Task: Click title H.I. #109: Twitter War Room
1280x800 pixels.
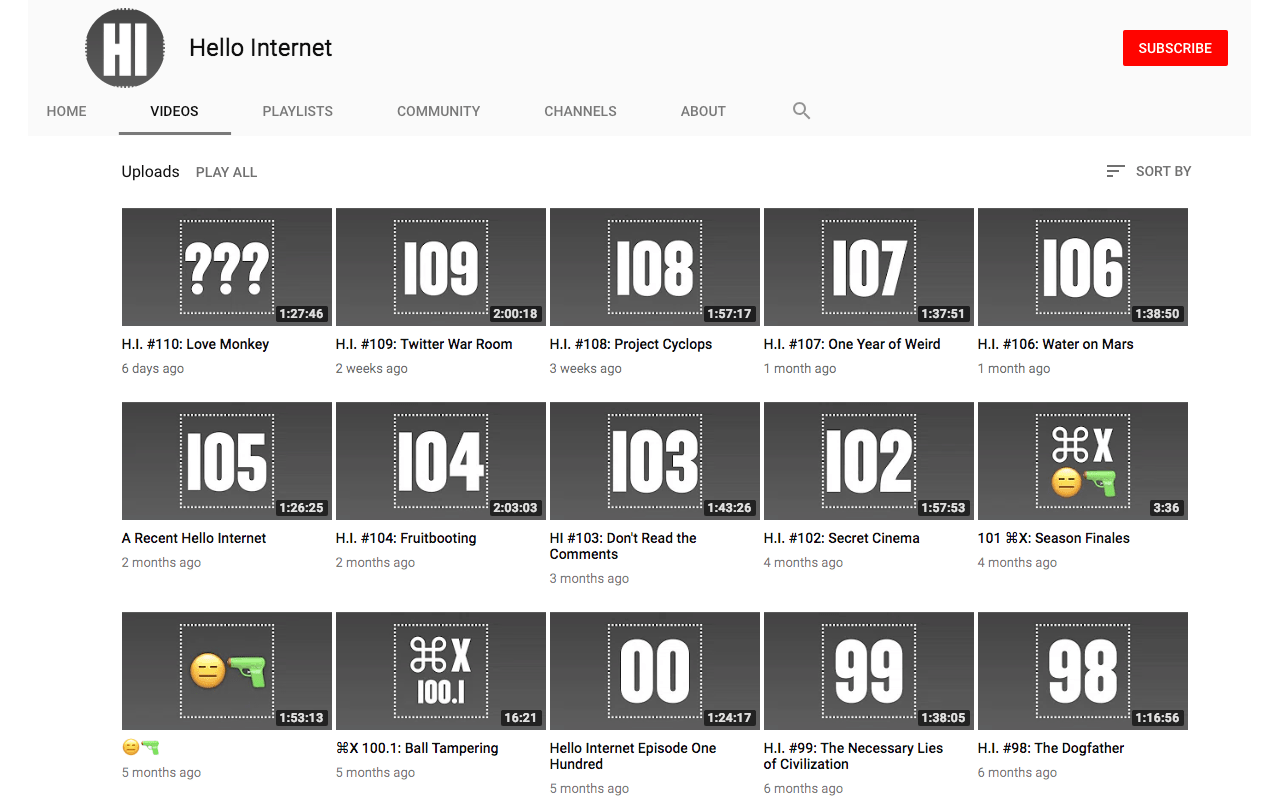Action: click(424, 344)
